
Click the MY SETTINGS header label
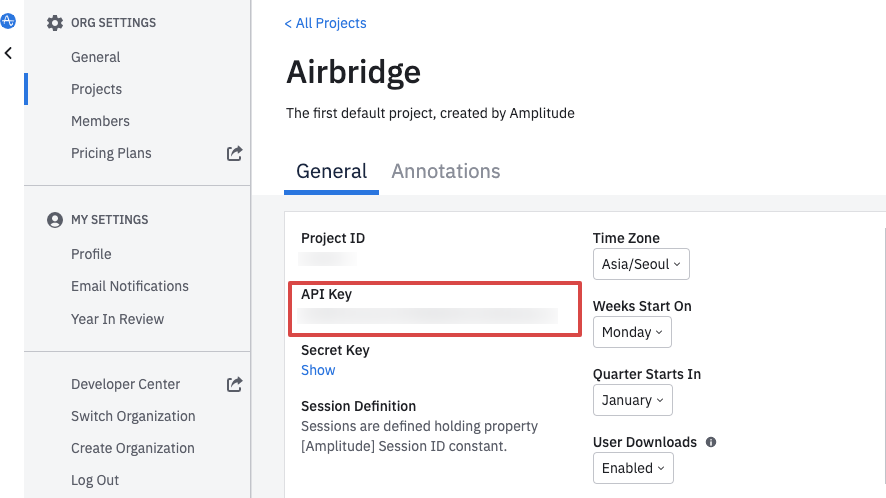(110, 220)
